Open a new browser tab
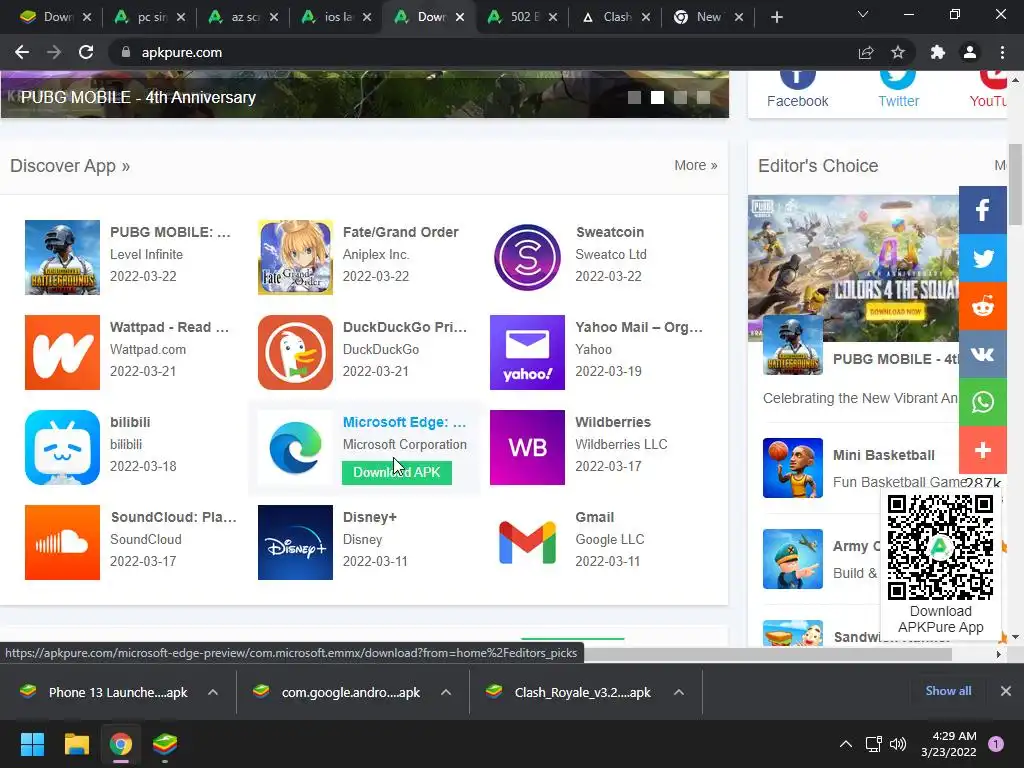Screen dimensions: 1024x768 coord(776,17)
